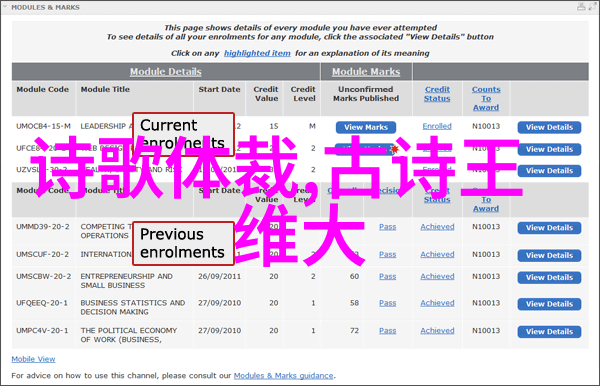Click the Pass link for UFQEEQ-20-1
This screenshot has height=386, width=600.
pos(387,303)
